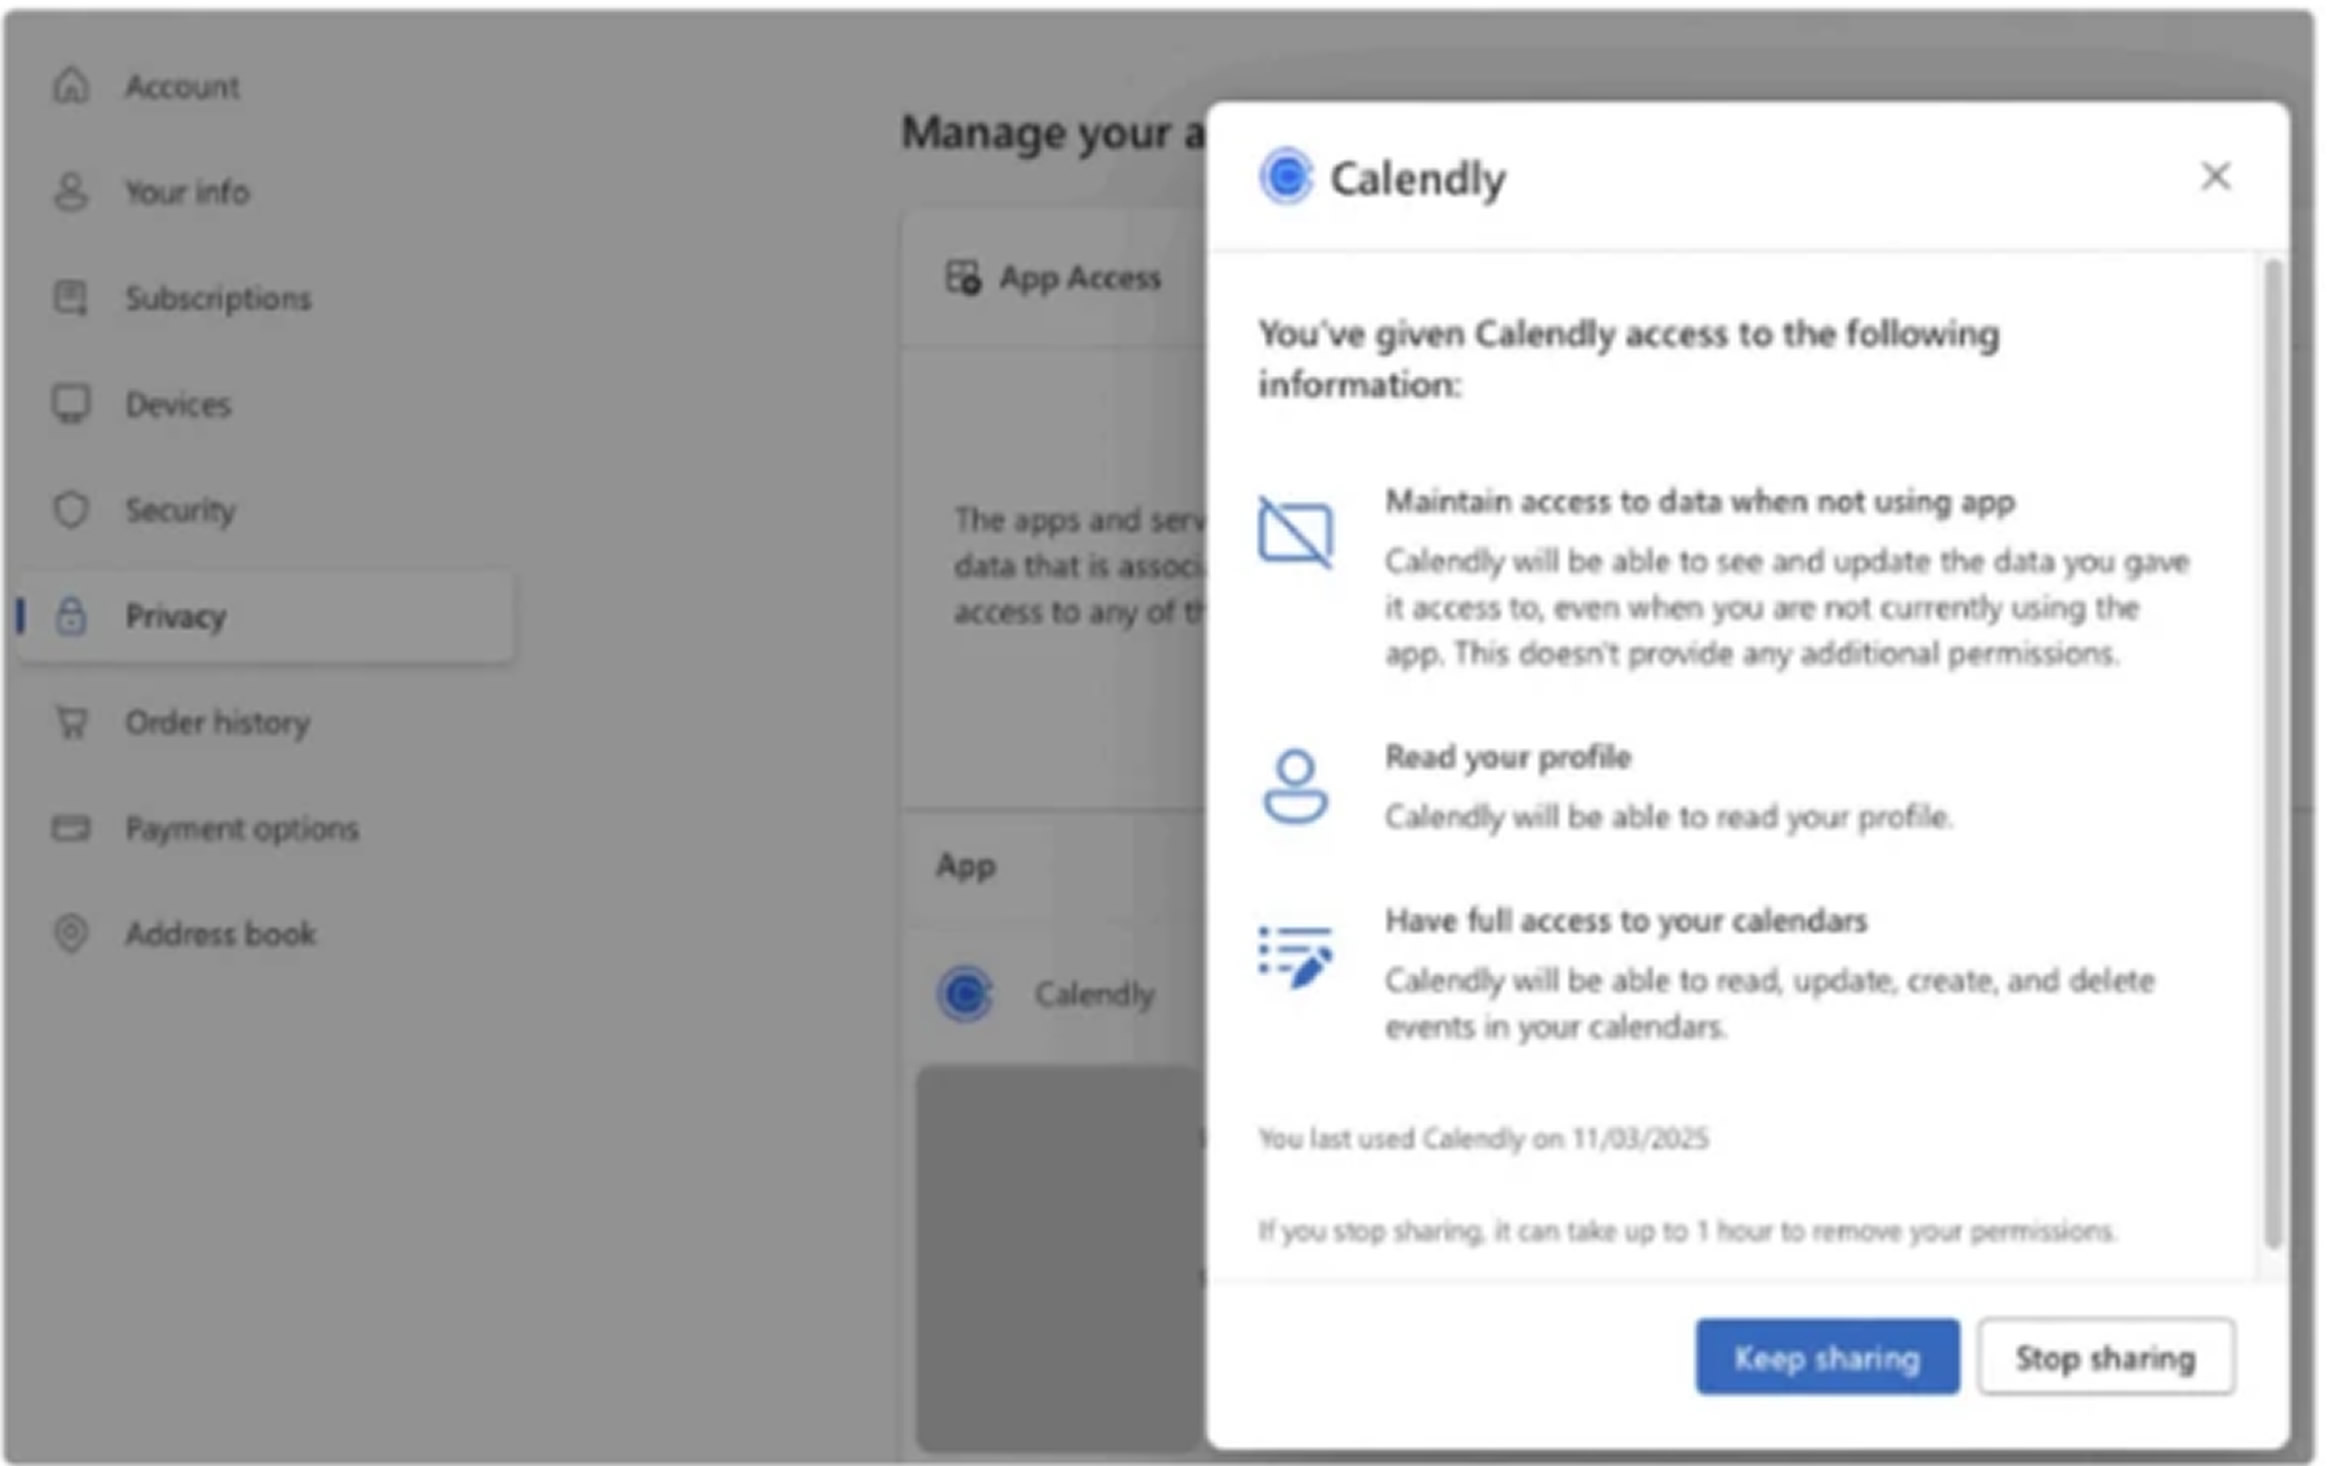Screen dimensions: 2327x1466
Task: Click the Payment options card icon
Action: pyautogui.click(x=71, y=828)
